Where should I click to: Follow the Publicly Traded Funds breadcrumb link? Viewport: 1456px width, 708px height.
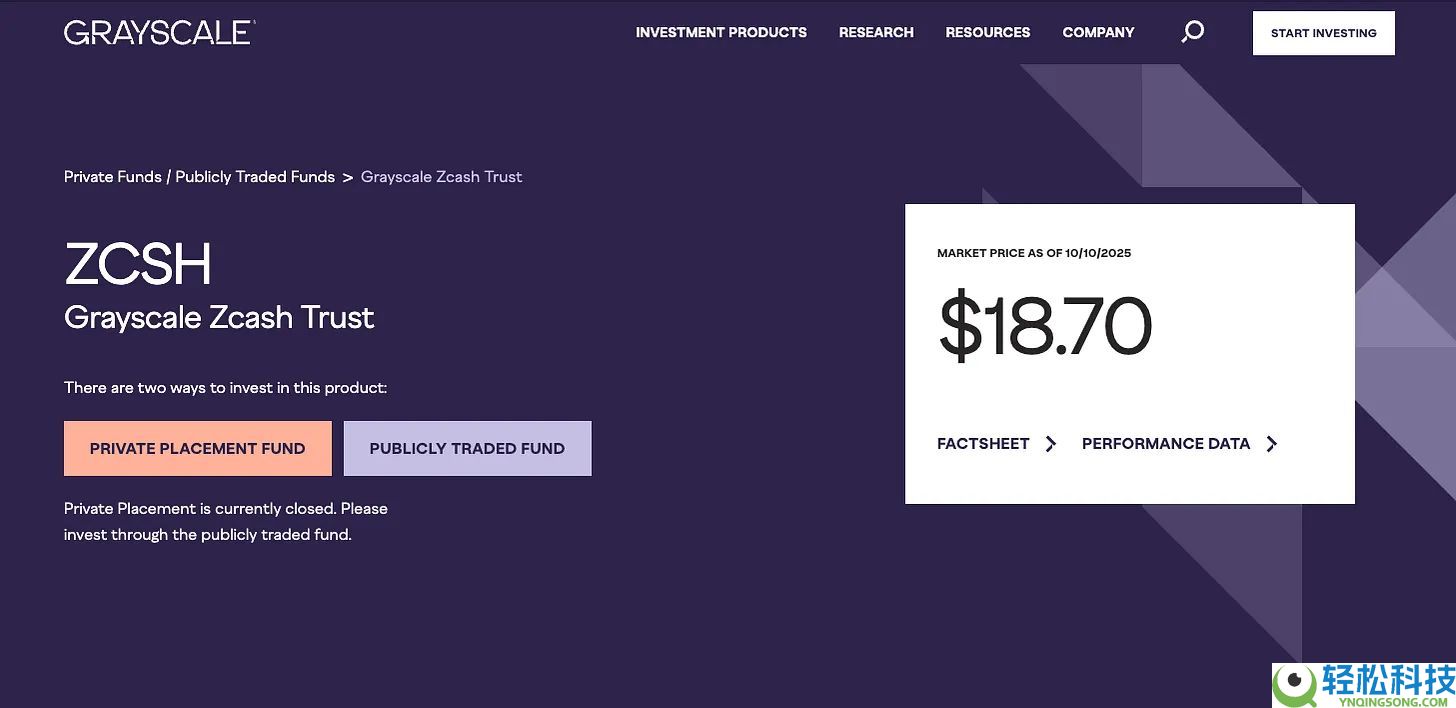(255, 177)
